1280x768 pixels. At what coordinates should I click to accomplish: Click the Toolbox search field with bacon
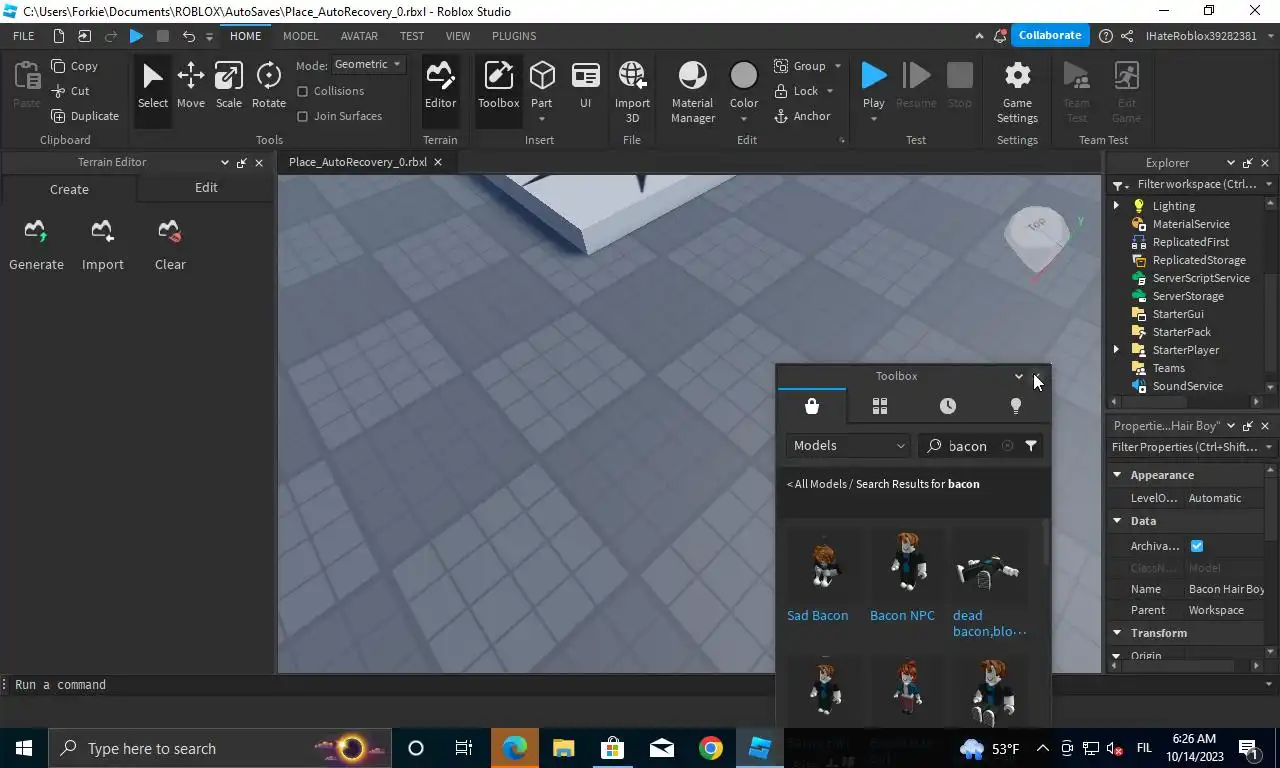pos(968,446)
